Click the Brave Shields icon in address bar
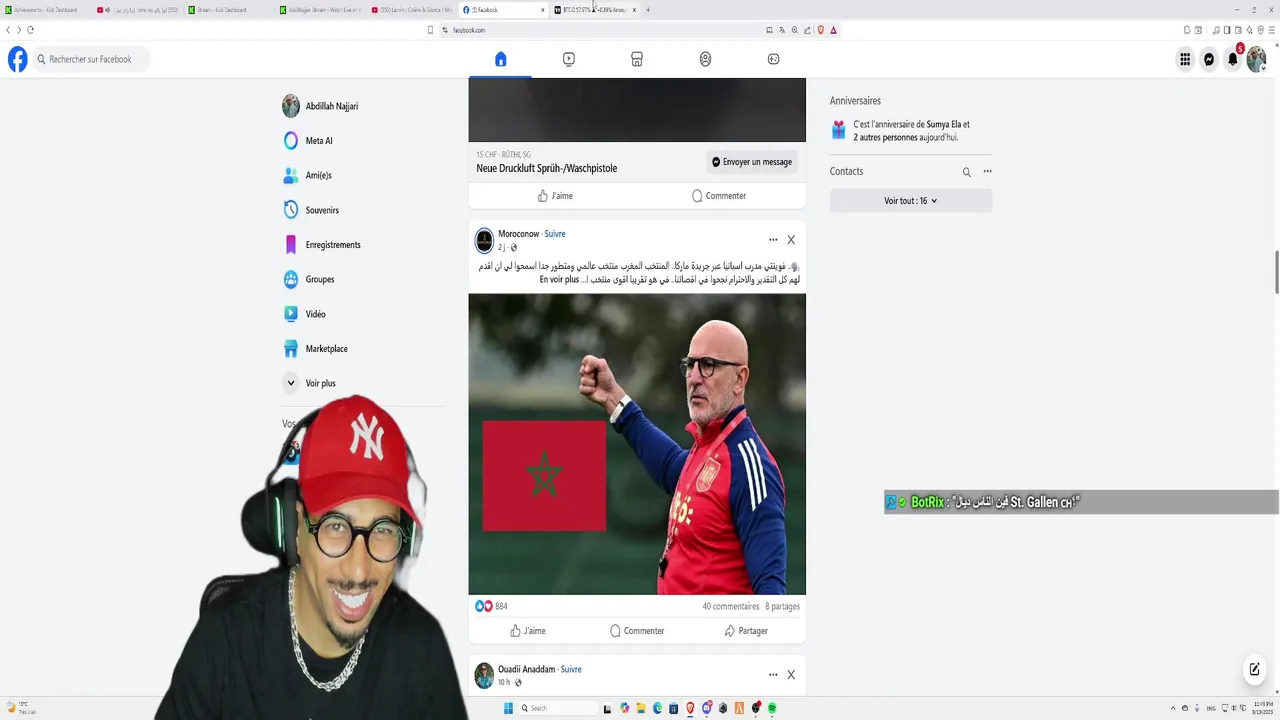This screenshot has width=1280, height=720. 821,30
